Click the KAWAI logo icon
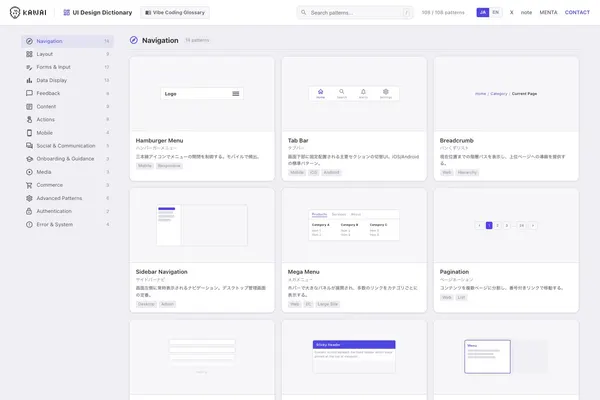The height and width of the screenshot is (400, 600). click(x=15, y=13)
